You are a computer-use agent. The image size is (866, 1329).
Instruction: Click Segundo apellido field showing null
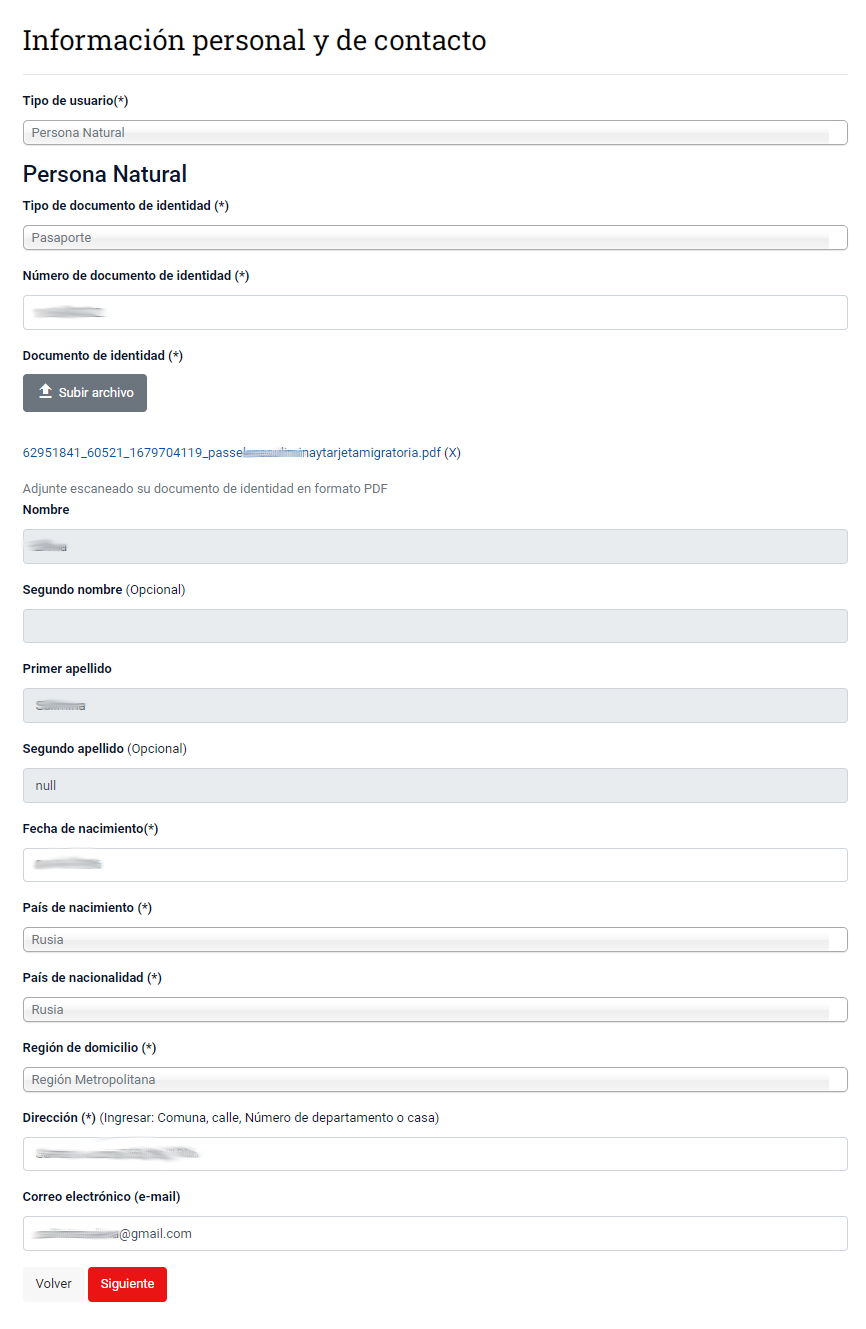[x=434, y=786]
